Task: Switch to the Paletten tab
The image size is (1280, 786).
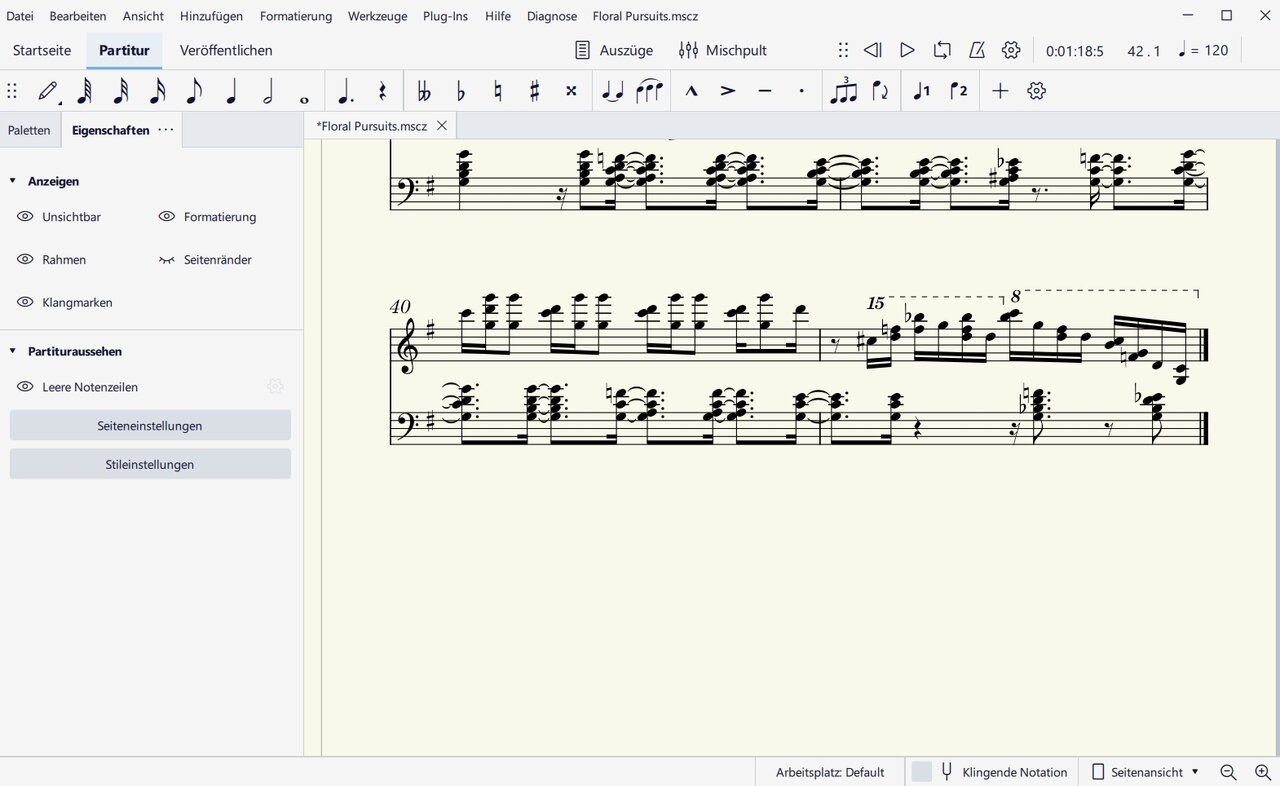Action: (x=29, y=130)
